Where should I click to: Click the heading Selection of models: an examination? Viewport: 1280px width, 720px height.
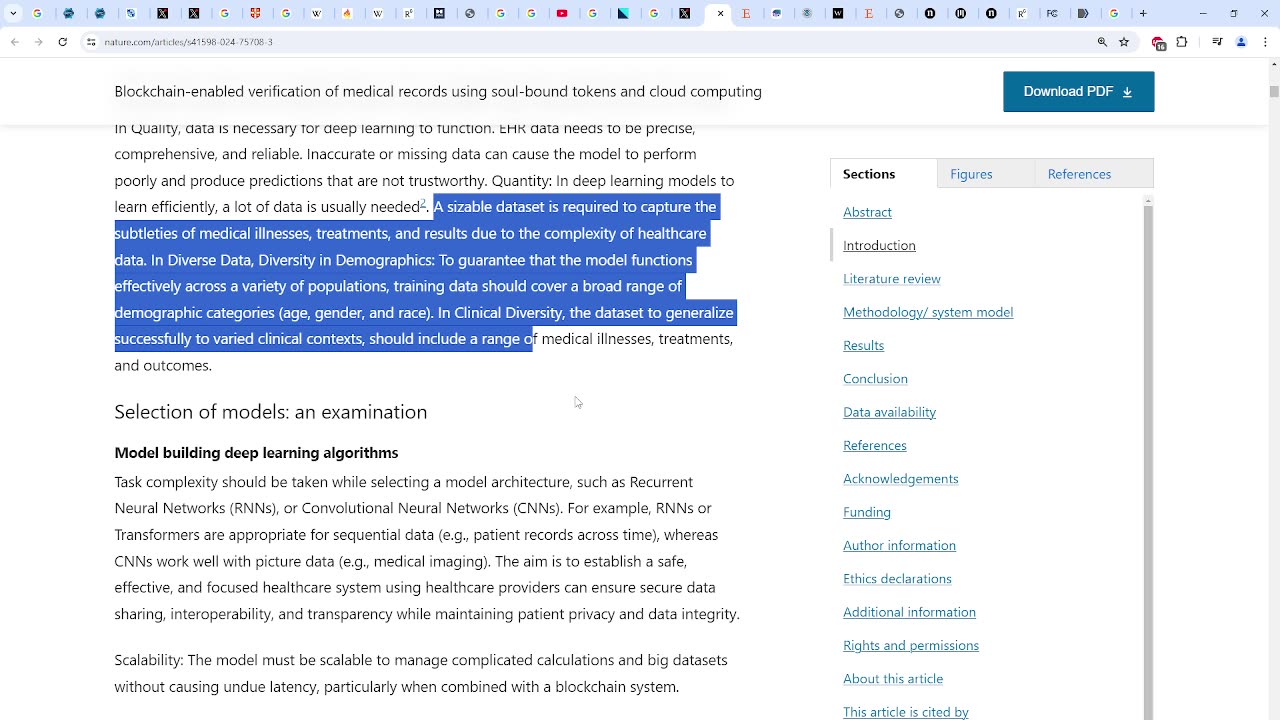coord(270,412)
